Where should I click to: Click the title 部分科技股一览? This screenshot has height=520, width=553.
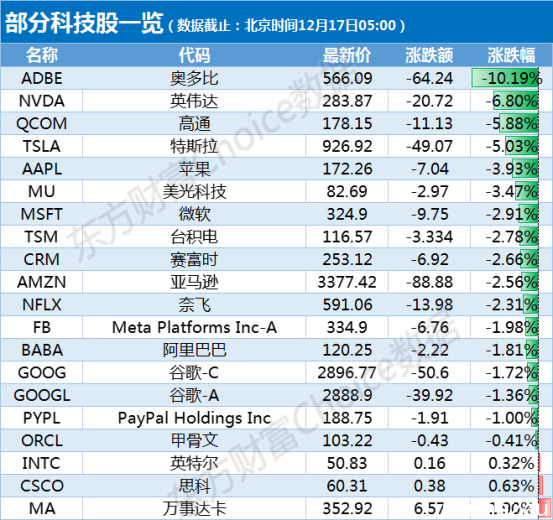[x=84, y=23]
